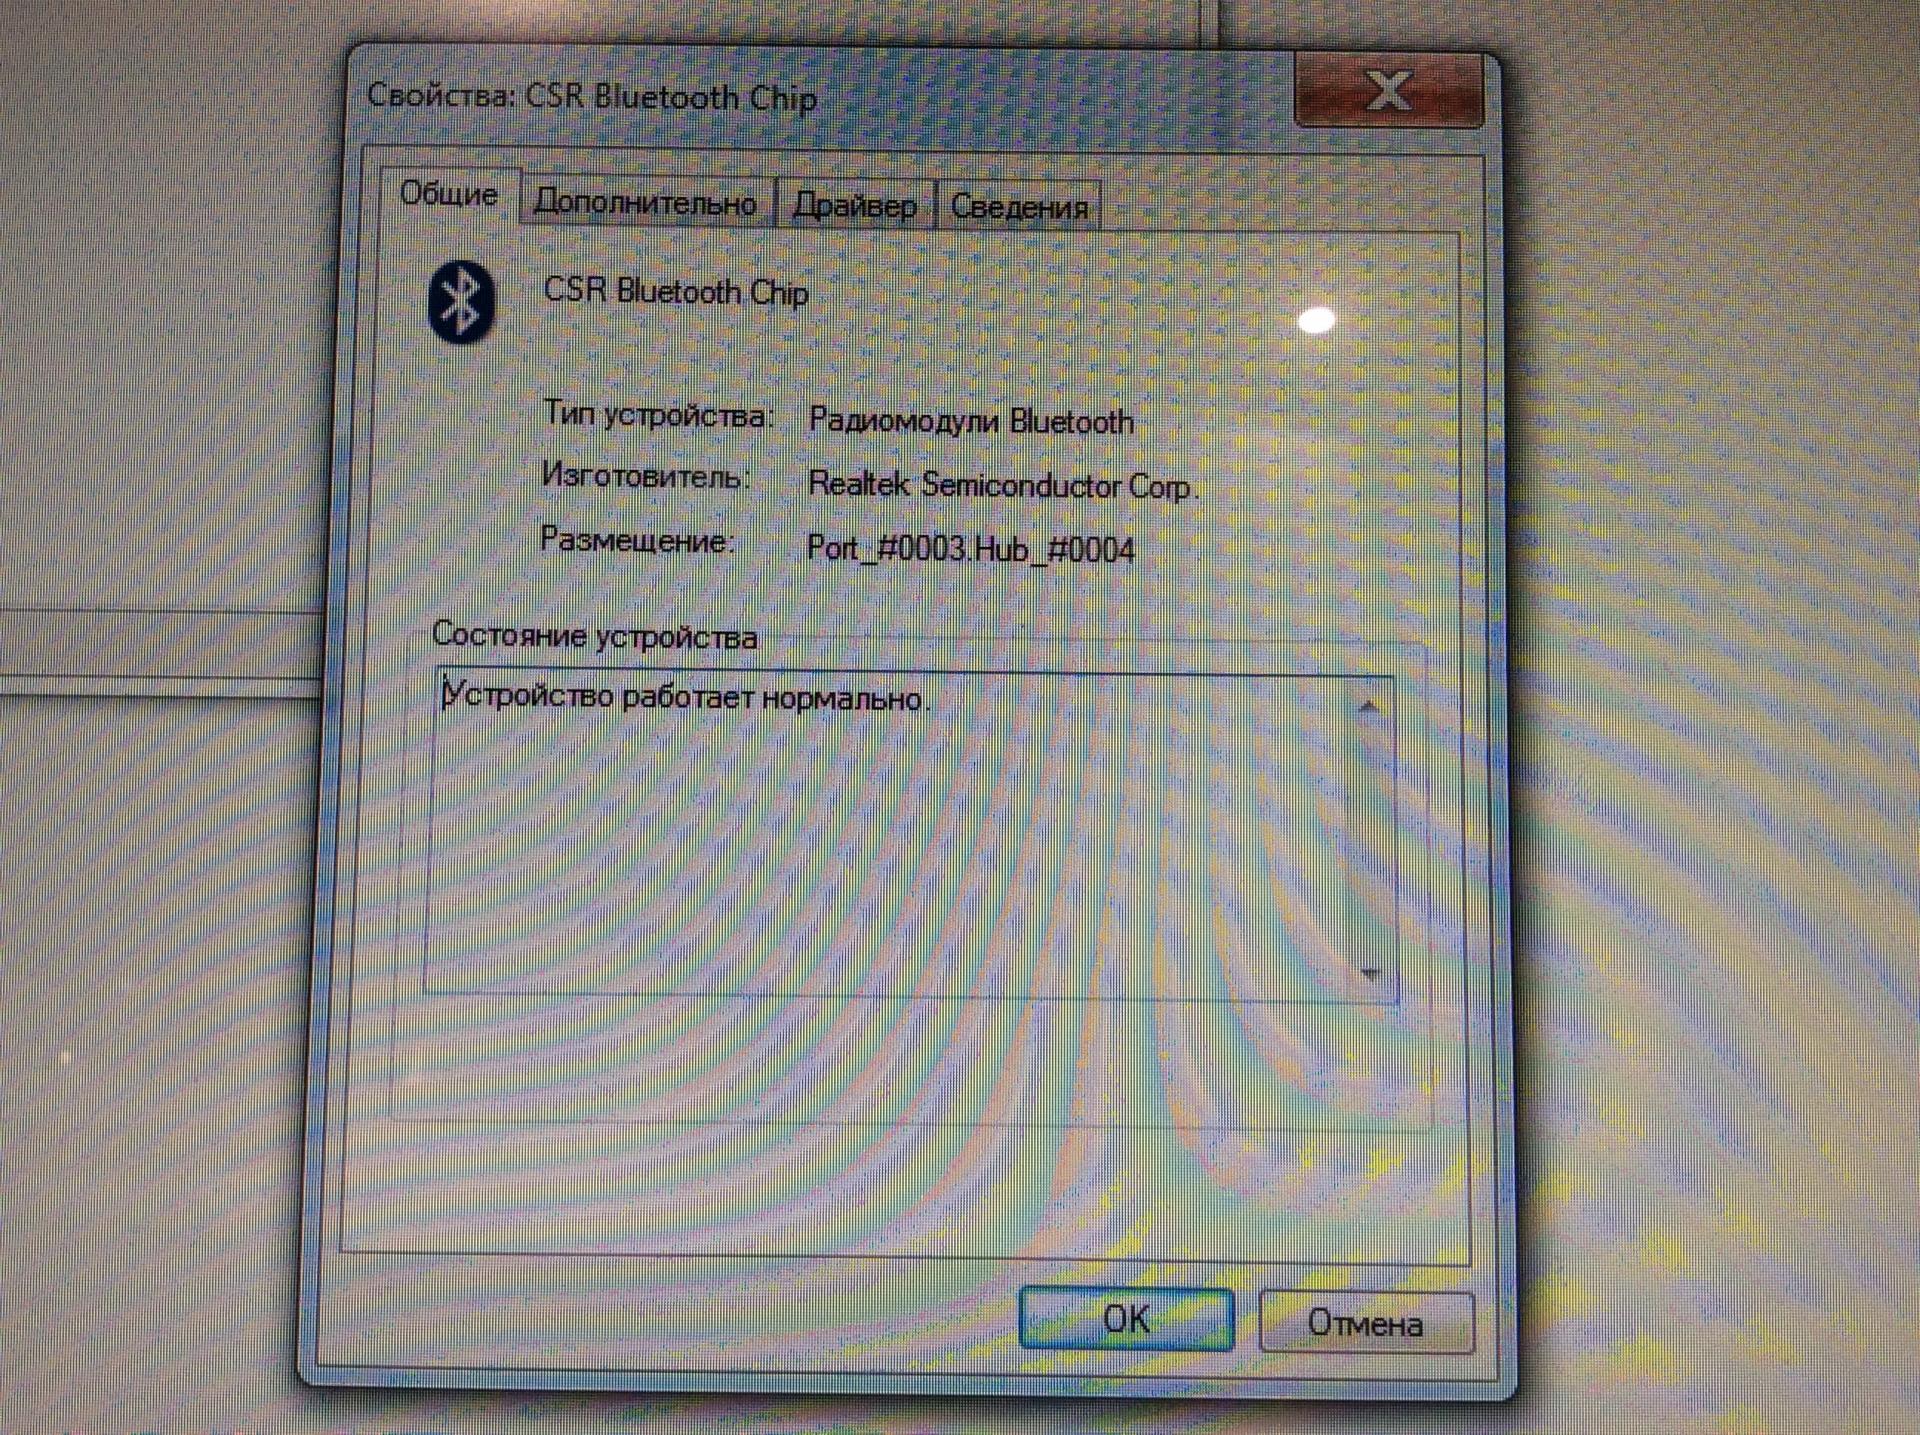
Task: Click the Изготовитель field label
Action: 645,475
